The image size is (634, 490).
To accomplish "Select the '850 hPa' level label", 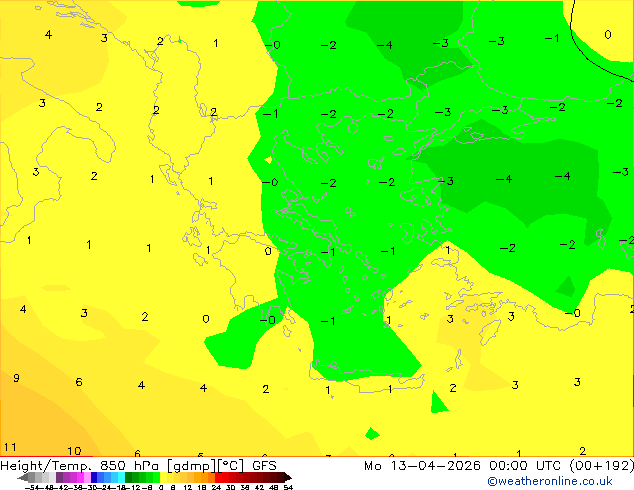I will (129, 466).
